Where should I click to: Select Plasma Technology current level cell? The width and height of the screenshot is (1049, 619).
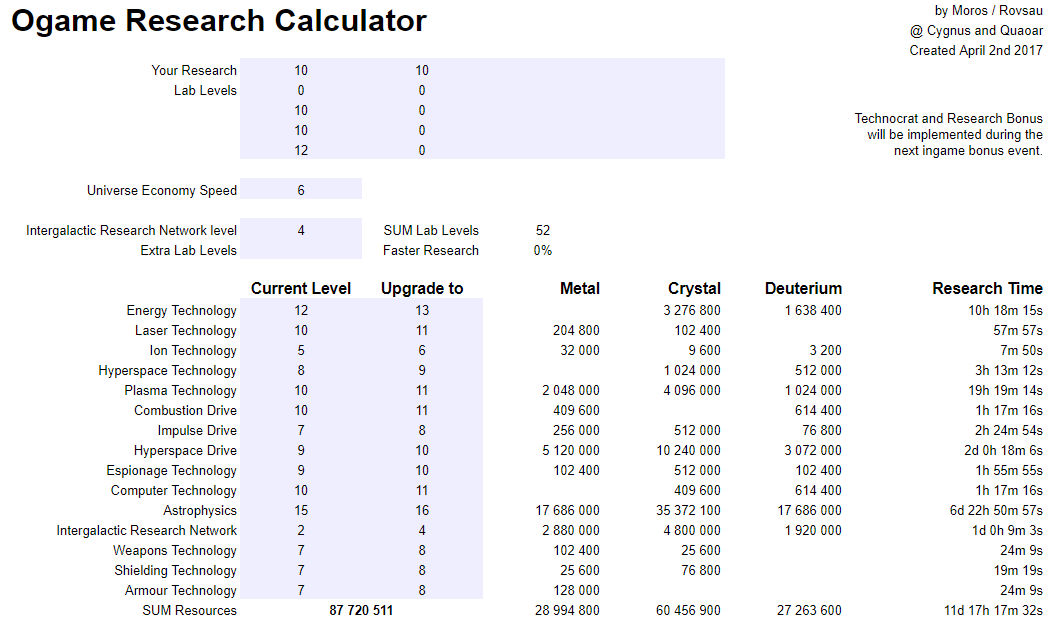[301, 391]
